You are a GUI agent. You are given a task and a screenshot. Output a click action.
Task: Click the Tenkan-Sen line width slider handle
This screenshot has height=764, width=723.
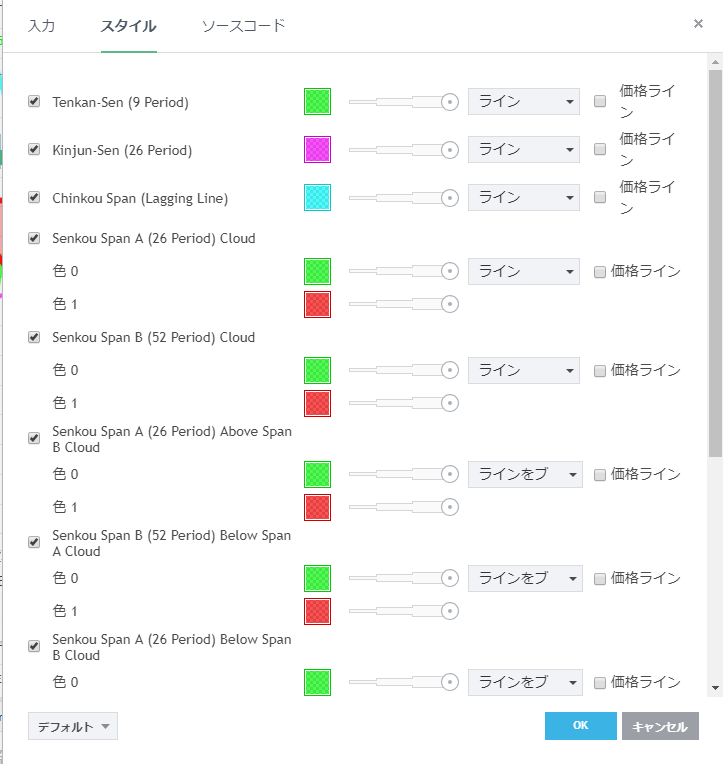450,101
